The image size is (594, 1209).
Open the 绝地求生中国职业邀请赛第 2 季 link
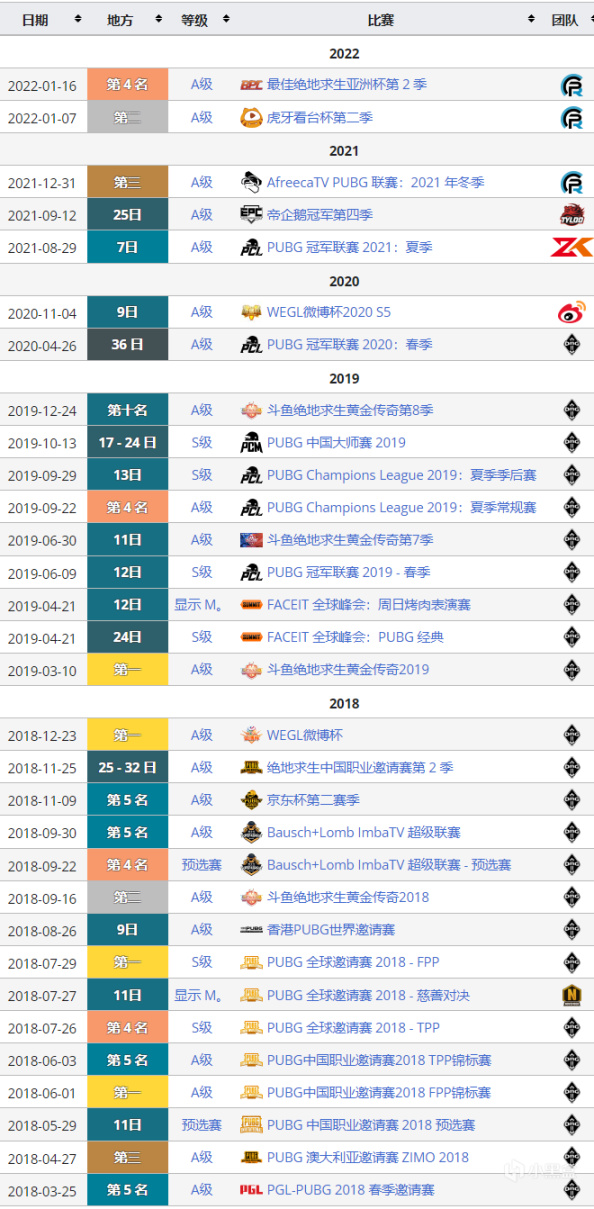pyautogui.click(x=360, y=767)
